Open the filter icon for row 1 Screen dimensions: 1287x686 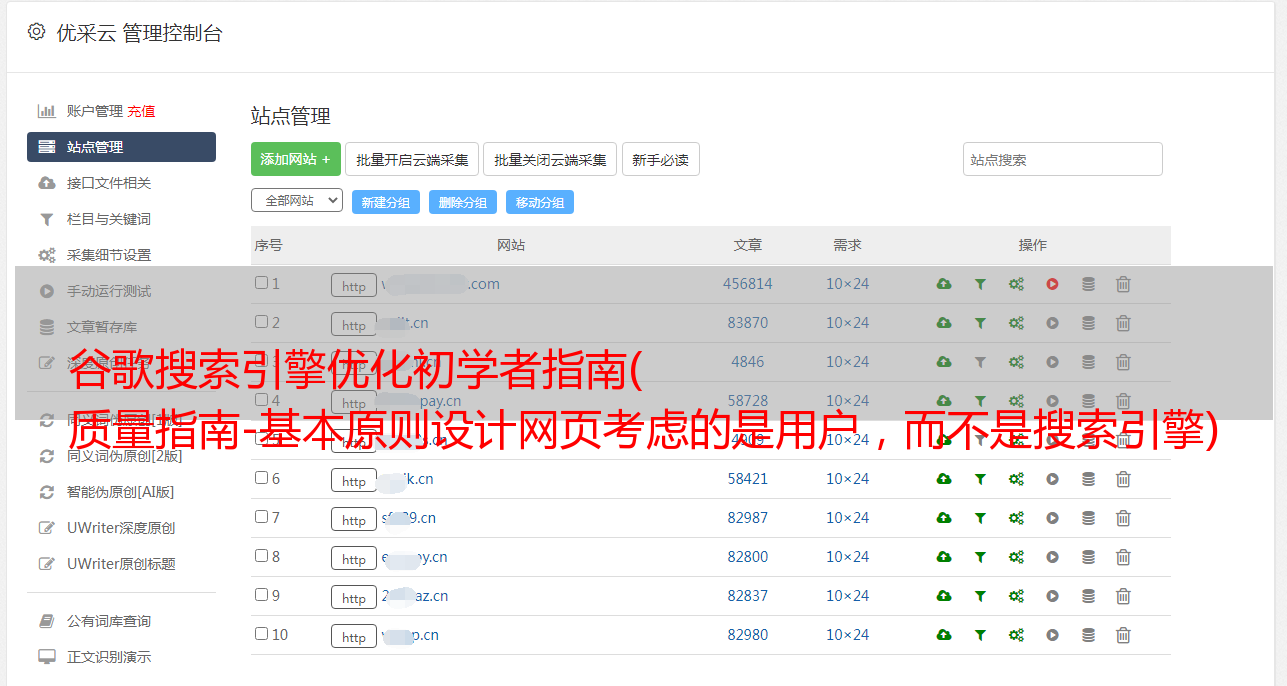point(980,284)
